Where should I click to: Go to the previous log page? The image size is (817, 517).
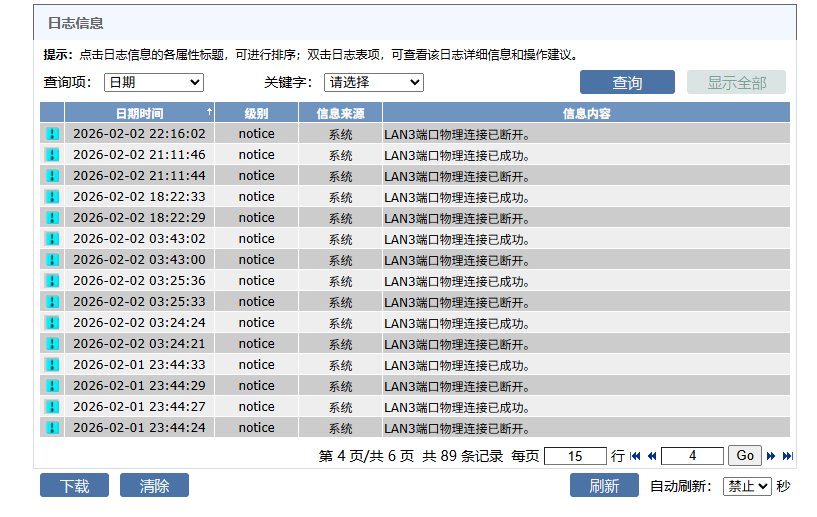point(651,456)
